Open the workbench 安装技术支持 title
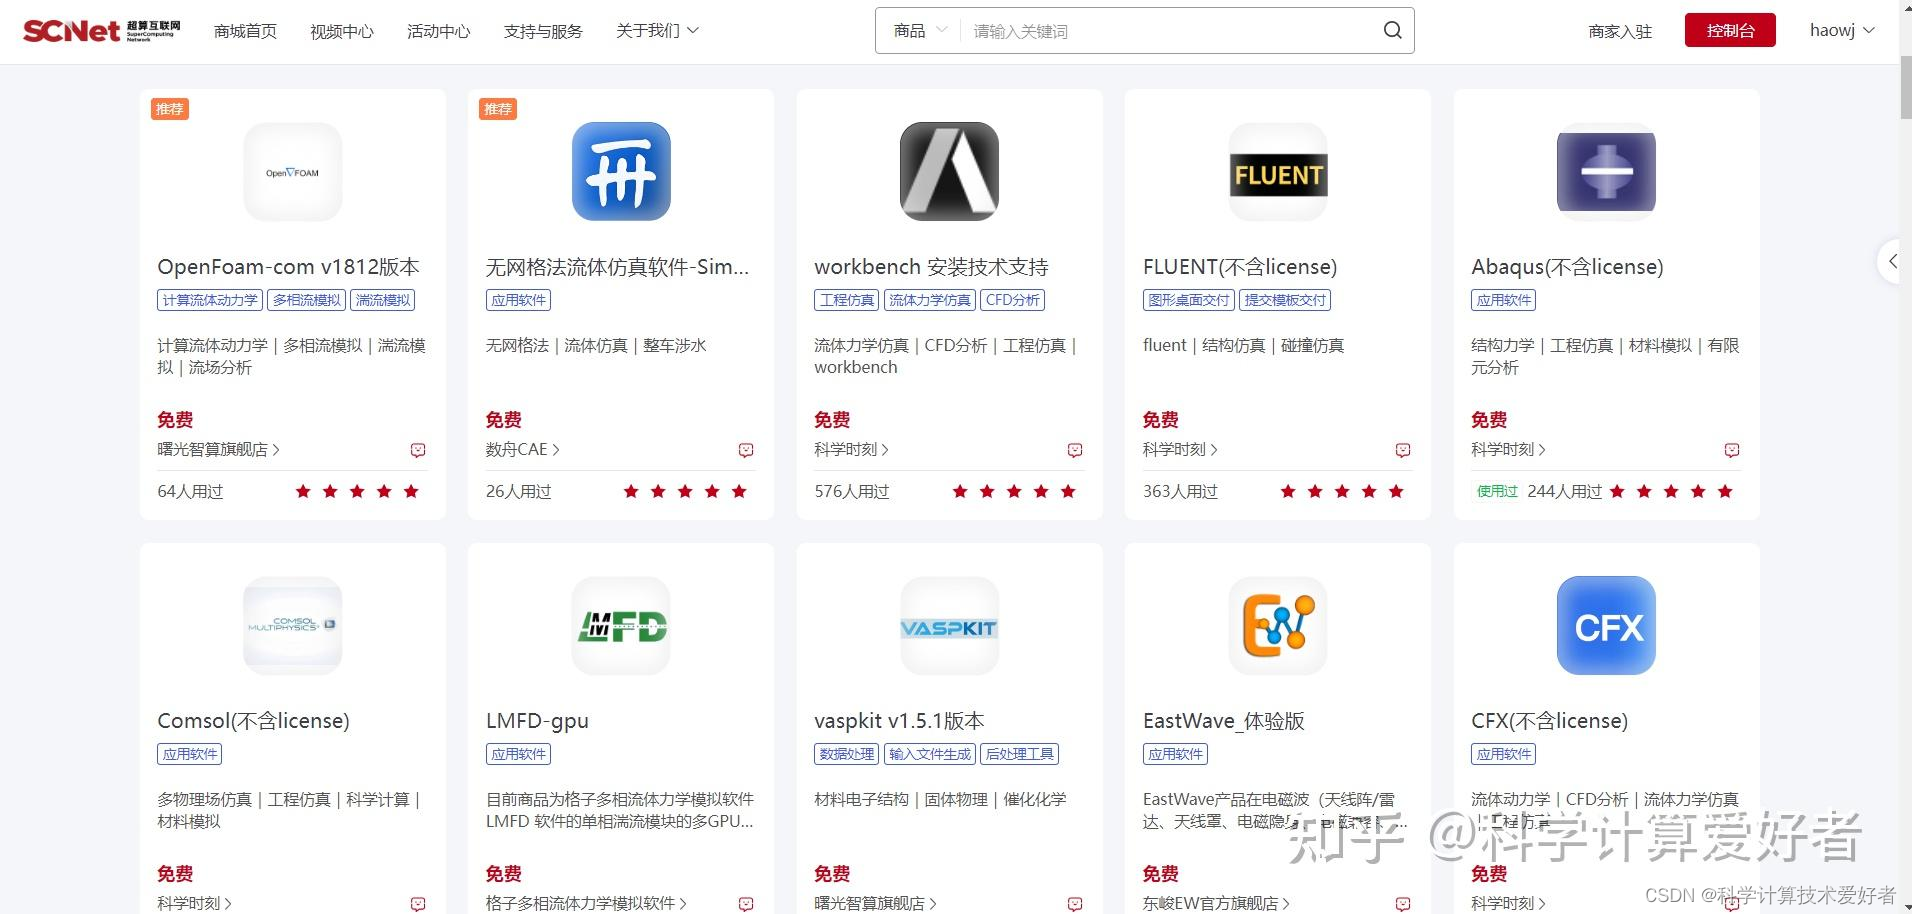1912x914 pixels. (x=931, y=267)
